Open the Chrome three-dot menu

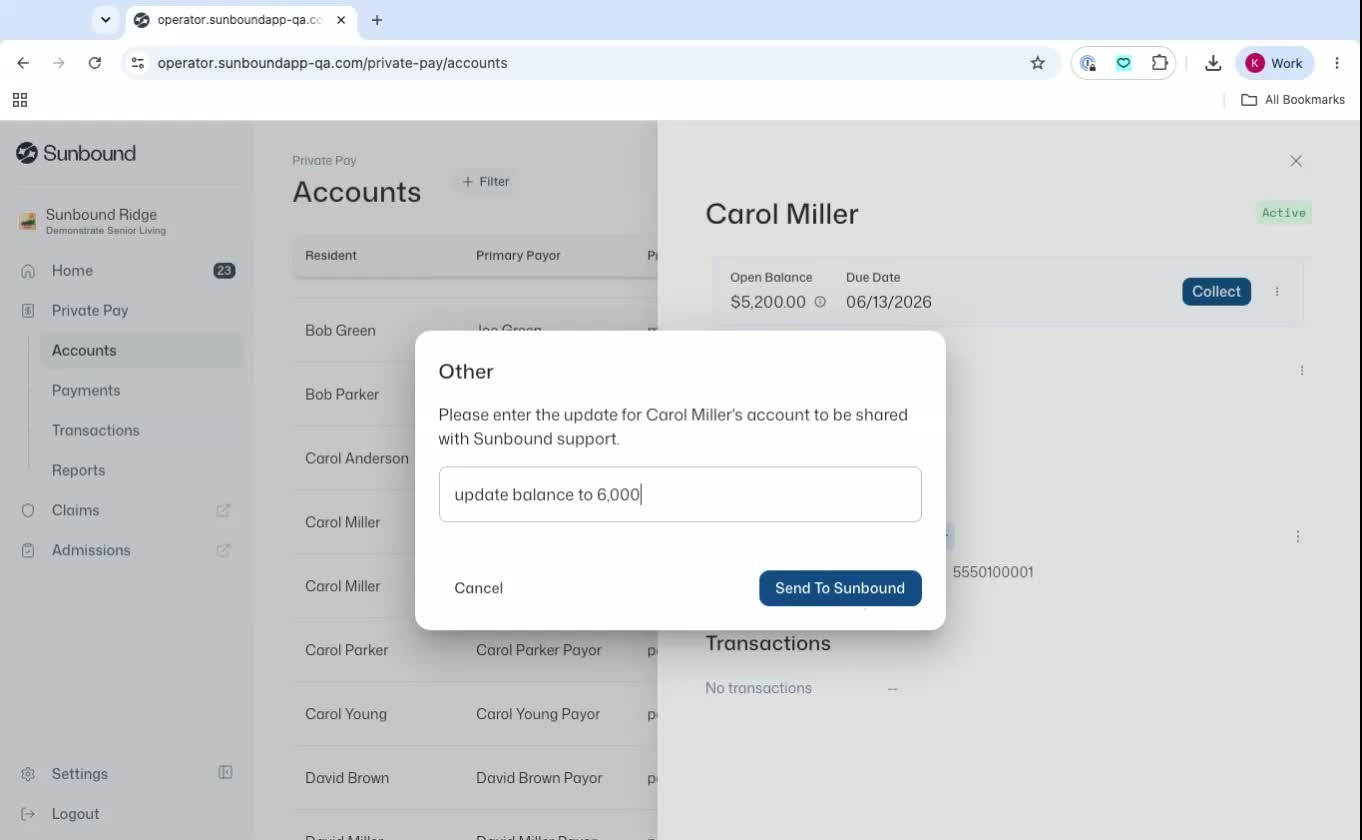[1337, 63]
